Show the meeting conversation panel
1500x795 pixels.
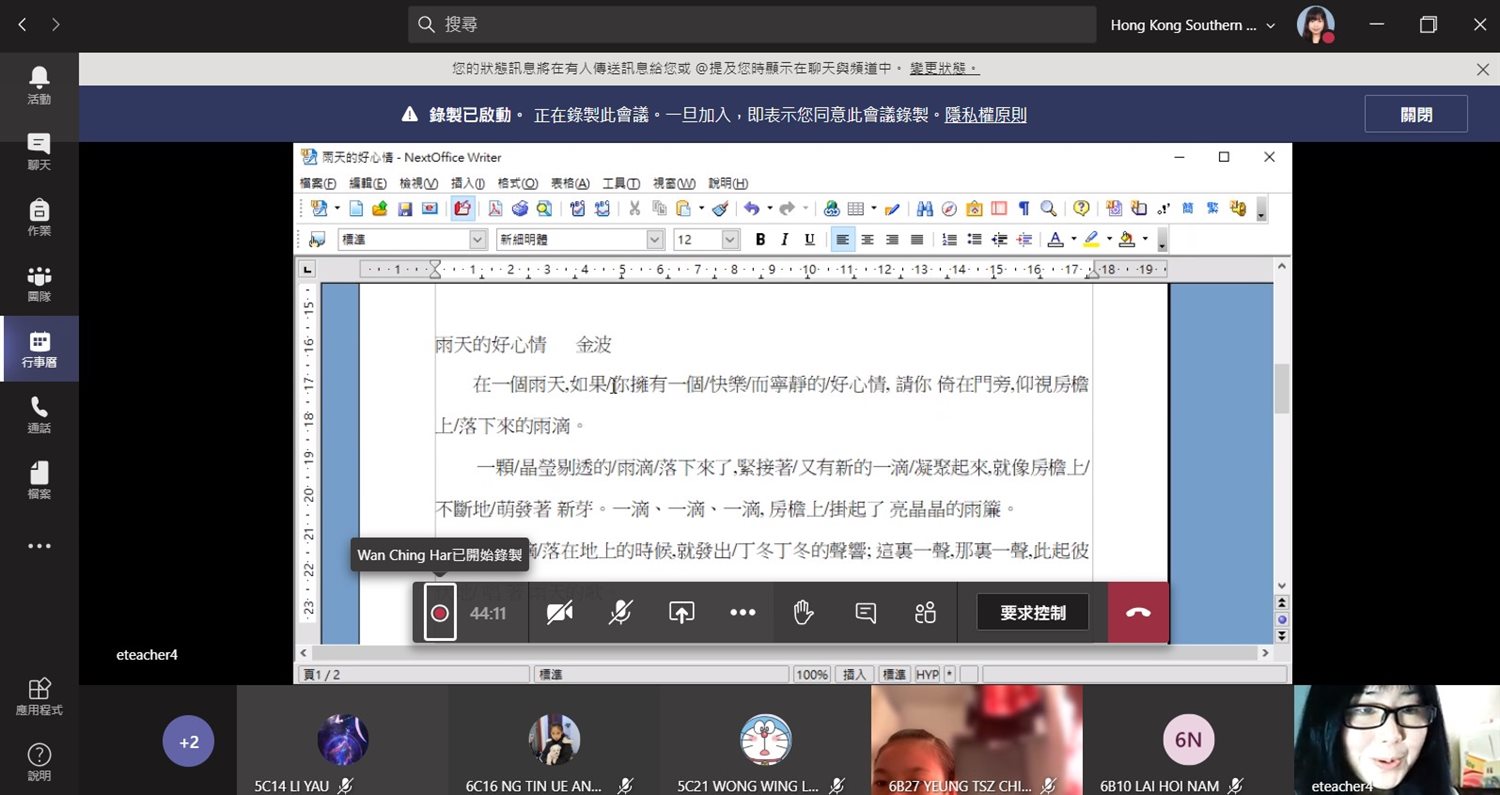pos(865,613)
